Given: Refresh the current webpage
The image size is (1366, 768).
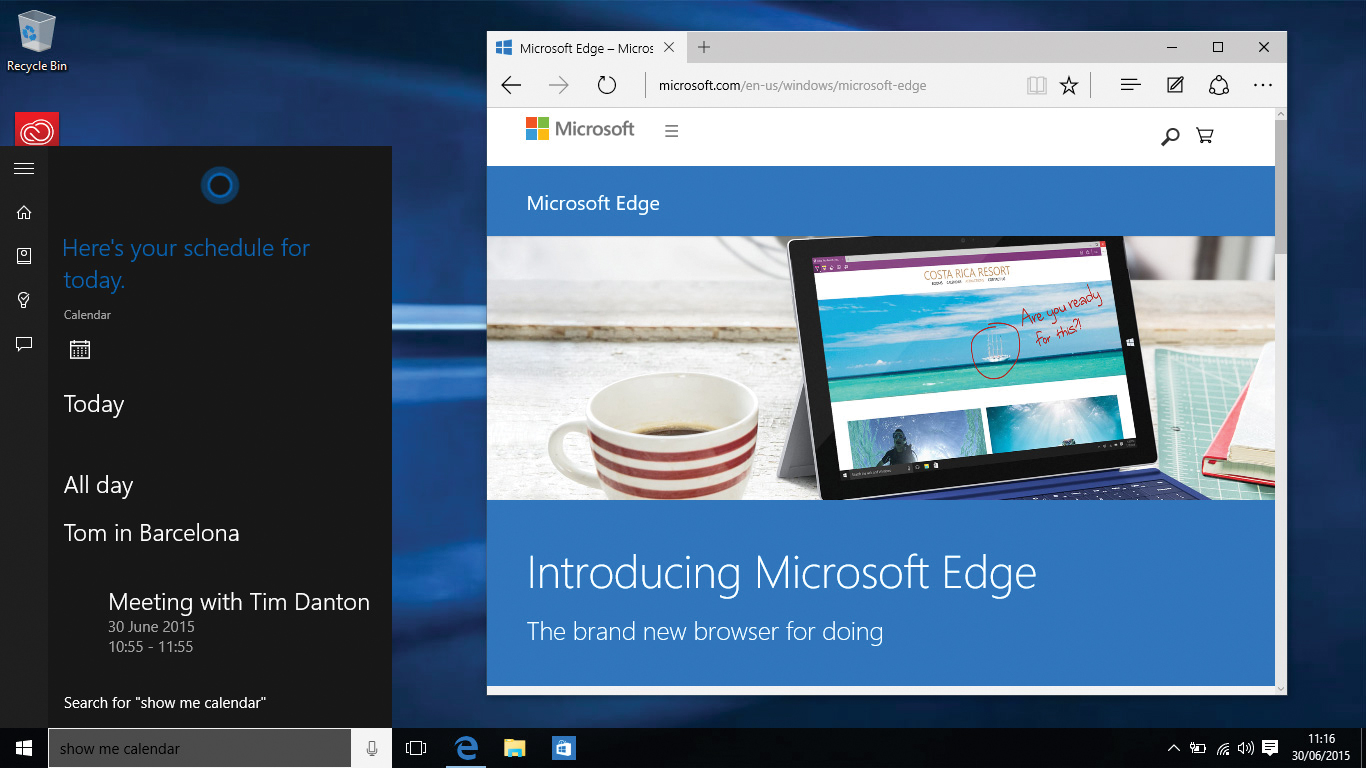Looking at the screenshot, I should pos(607,85).
